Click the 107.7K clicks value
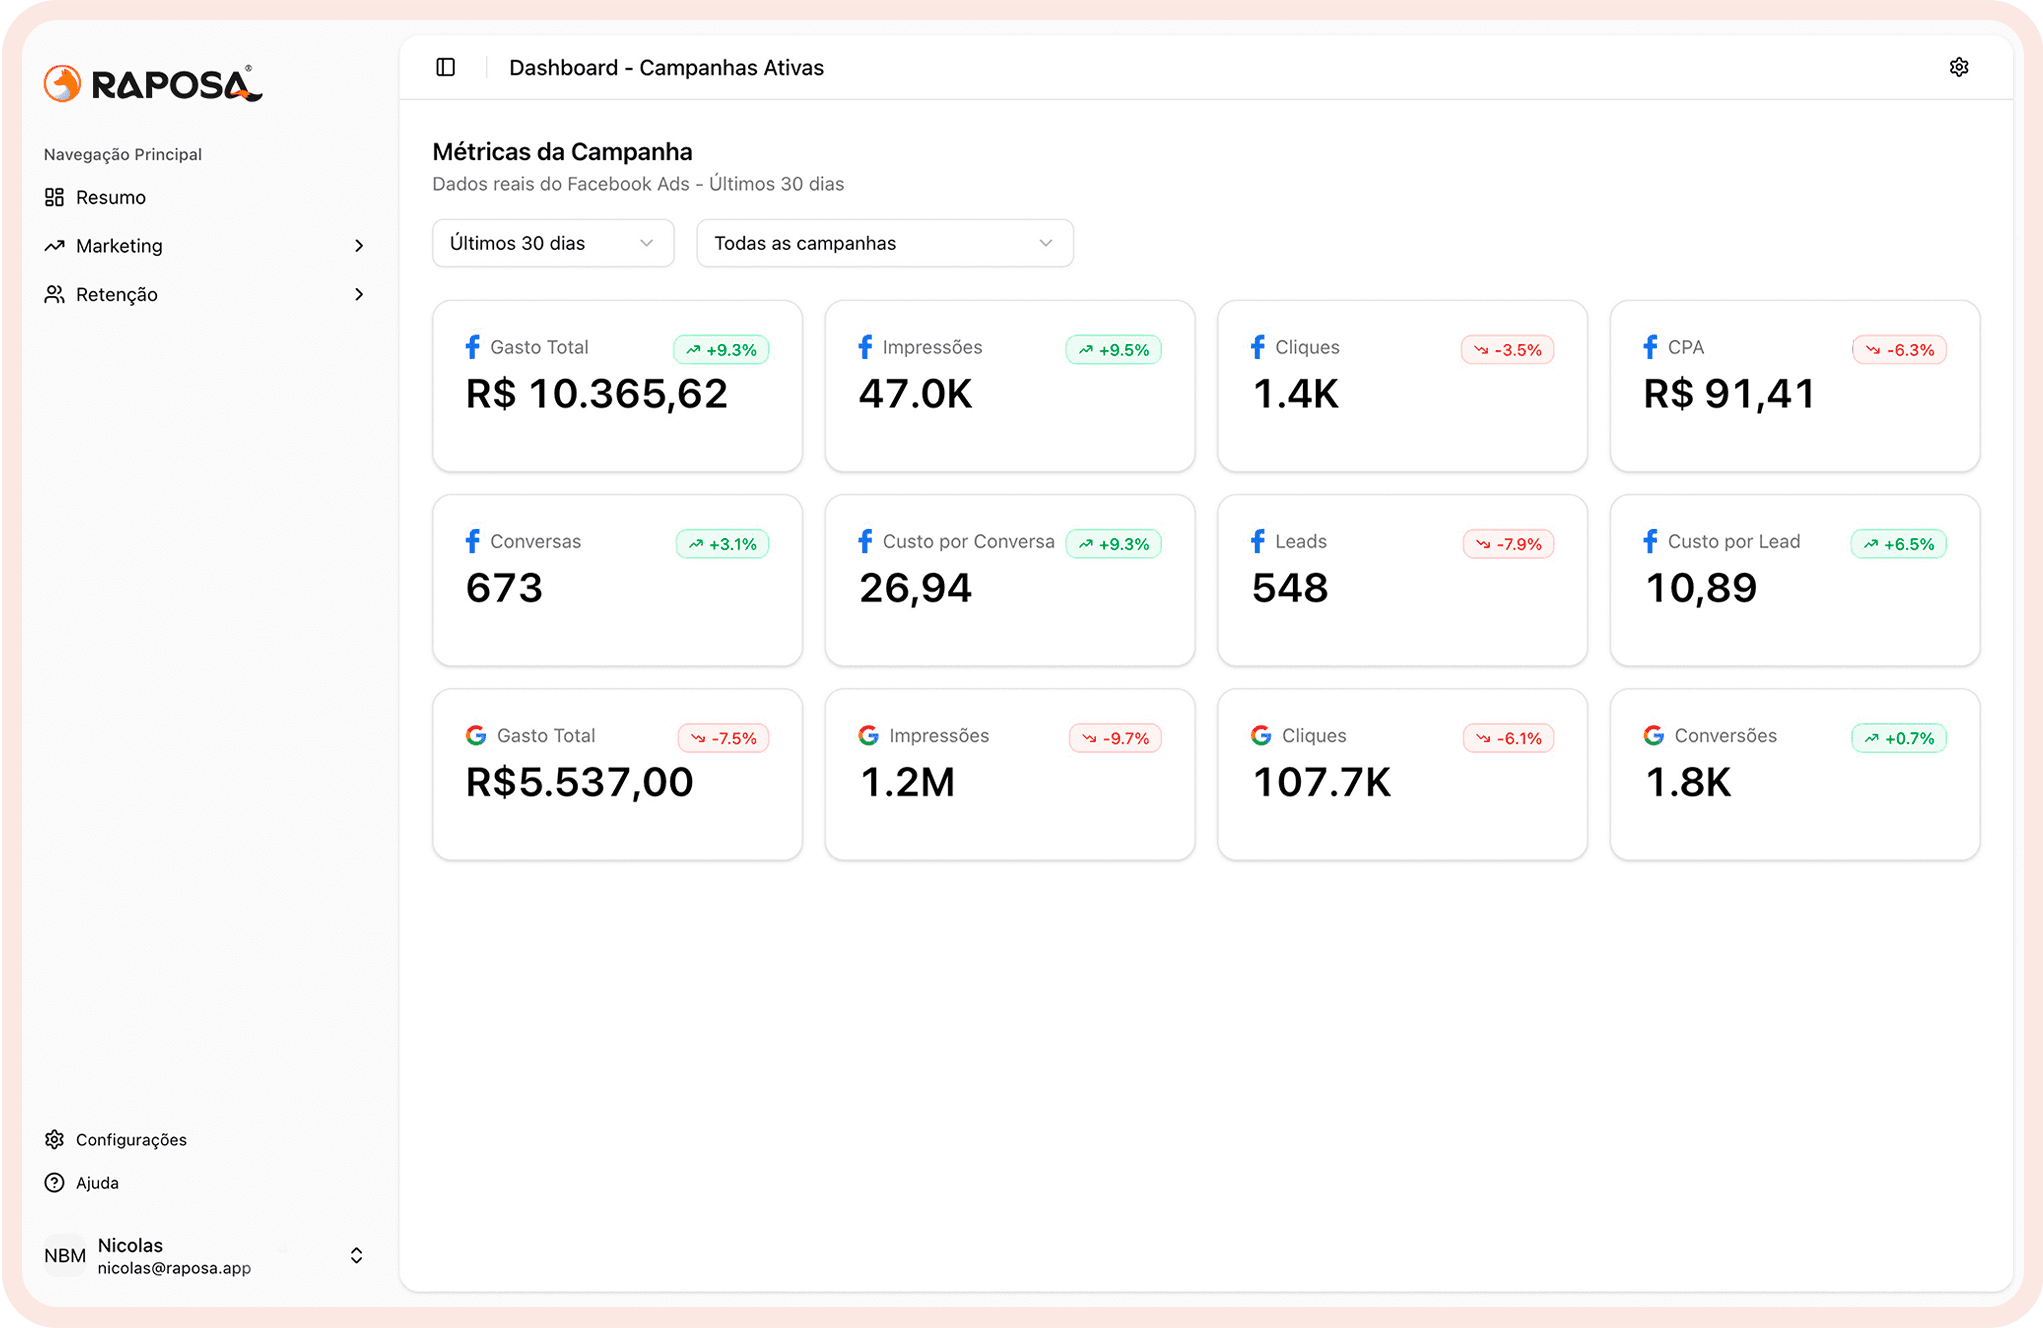This screenshot has width=2043, height=1328. [1322, 782]
